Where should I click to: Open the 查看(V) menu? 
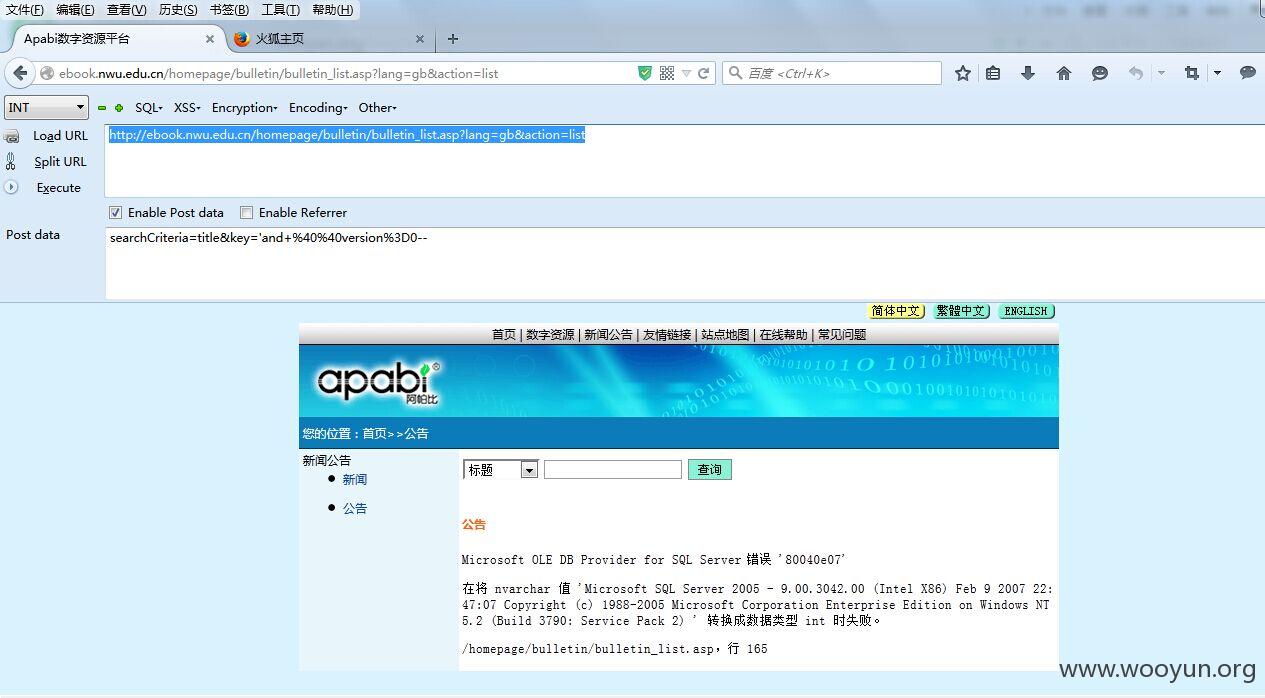tap(127, 10)
